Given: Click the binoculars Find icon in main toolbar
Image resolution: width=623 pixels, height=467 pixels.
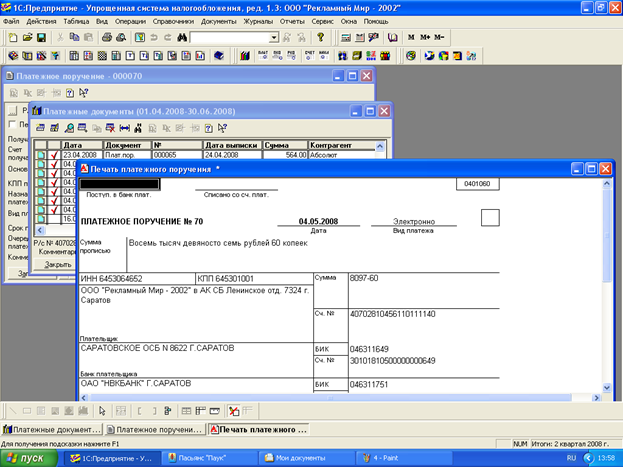Looking at the screenshot, I should pyautogui.click(x=182, y=38).
